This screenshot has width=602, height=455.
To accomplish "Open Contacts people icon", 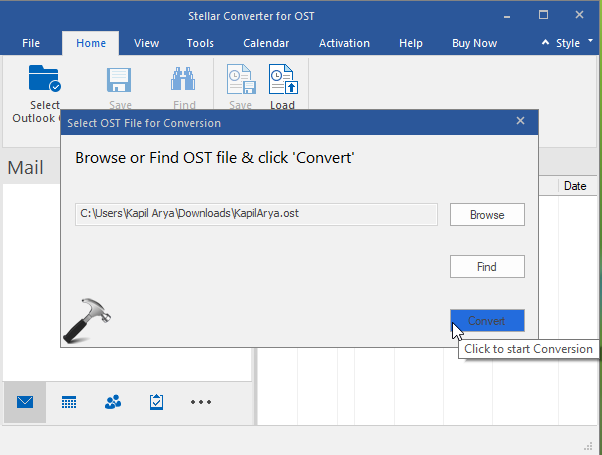I will pyautogui.click(x=113, y=402).
